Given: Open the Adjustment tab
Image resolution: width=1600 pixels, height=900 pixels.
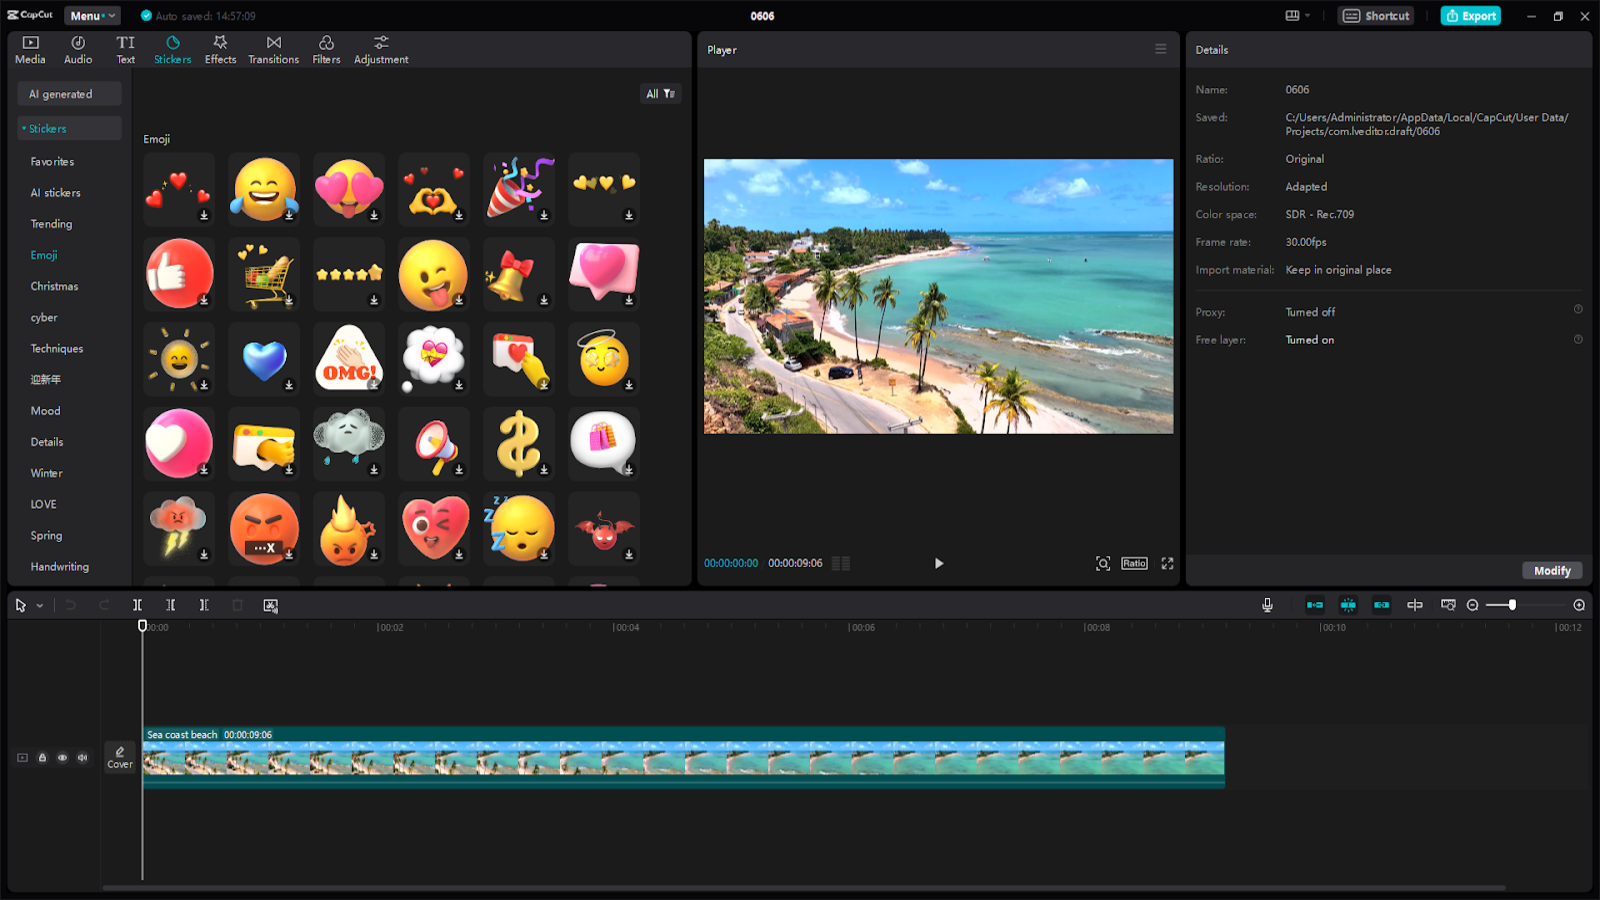Looking at the screenshot, I should 381,50.
